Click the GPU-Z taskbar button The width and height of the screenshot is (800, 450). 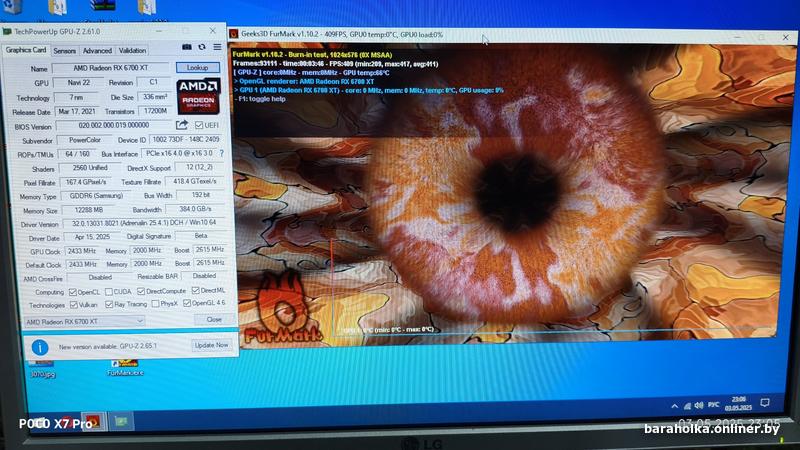[x=121, y=422]
